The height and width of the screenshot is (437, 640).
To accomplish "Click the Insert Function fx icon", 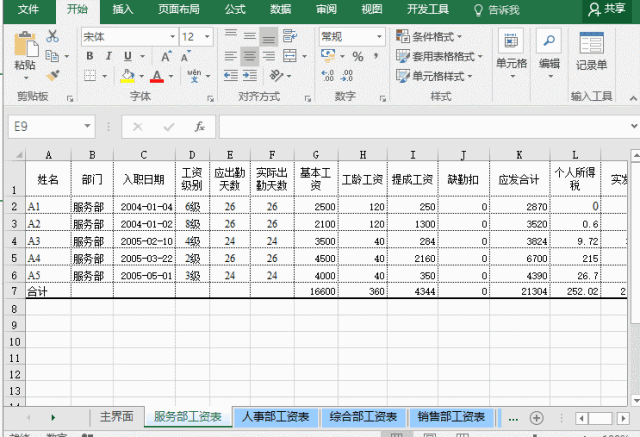I will [x=199, y=126].
